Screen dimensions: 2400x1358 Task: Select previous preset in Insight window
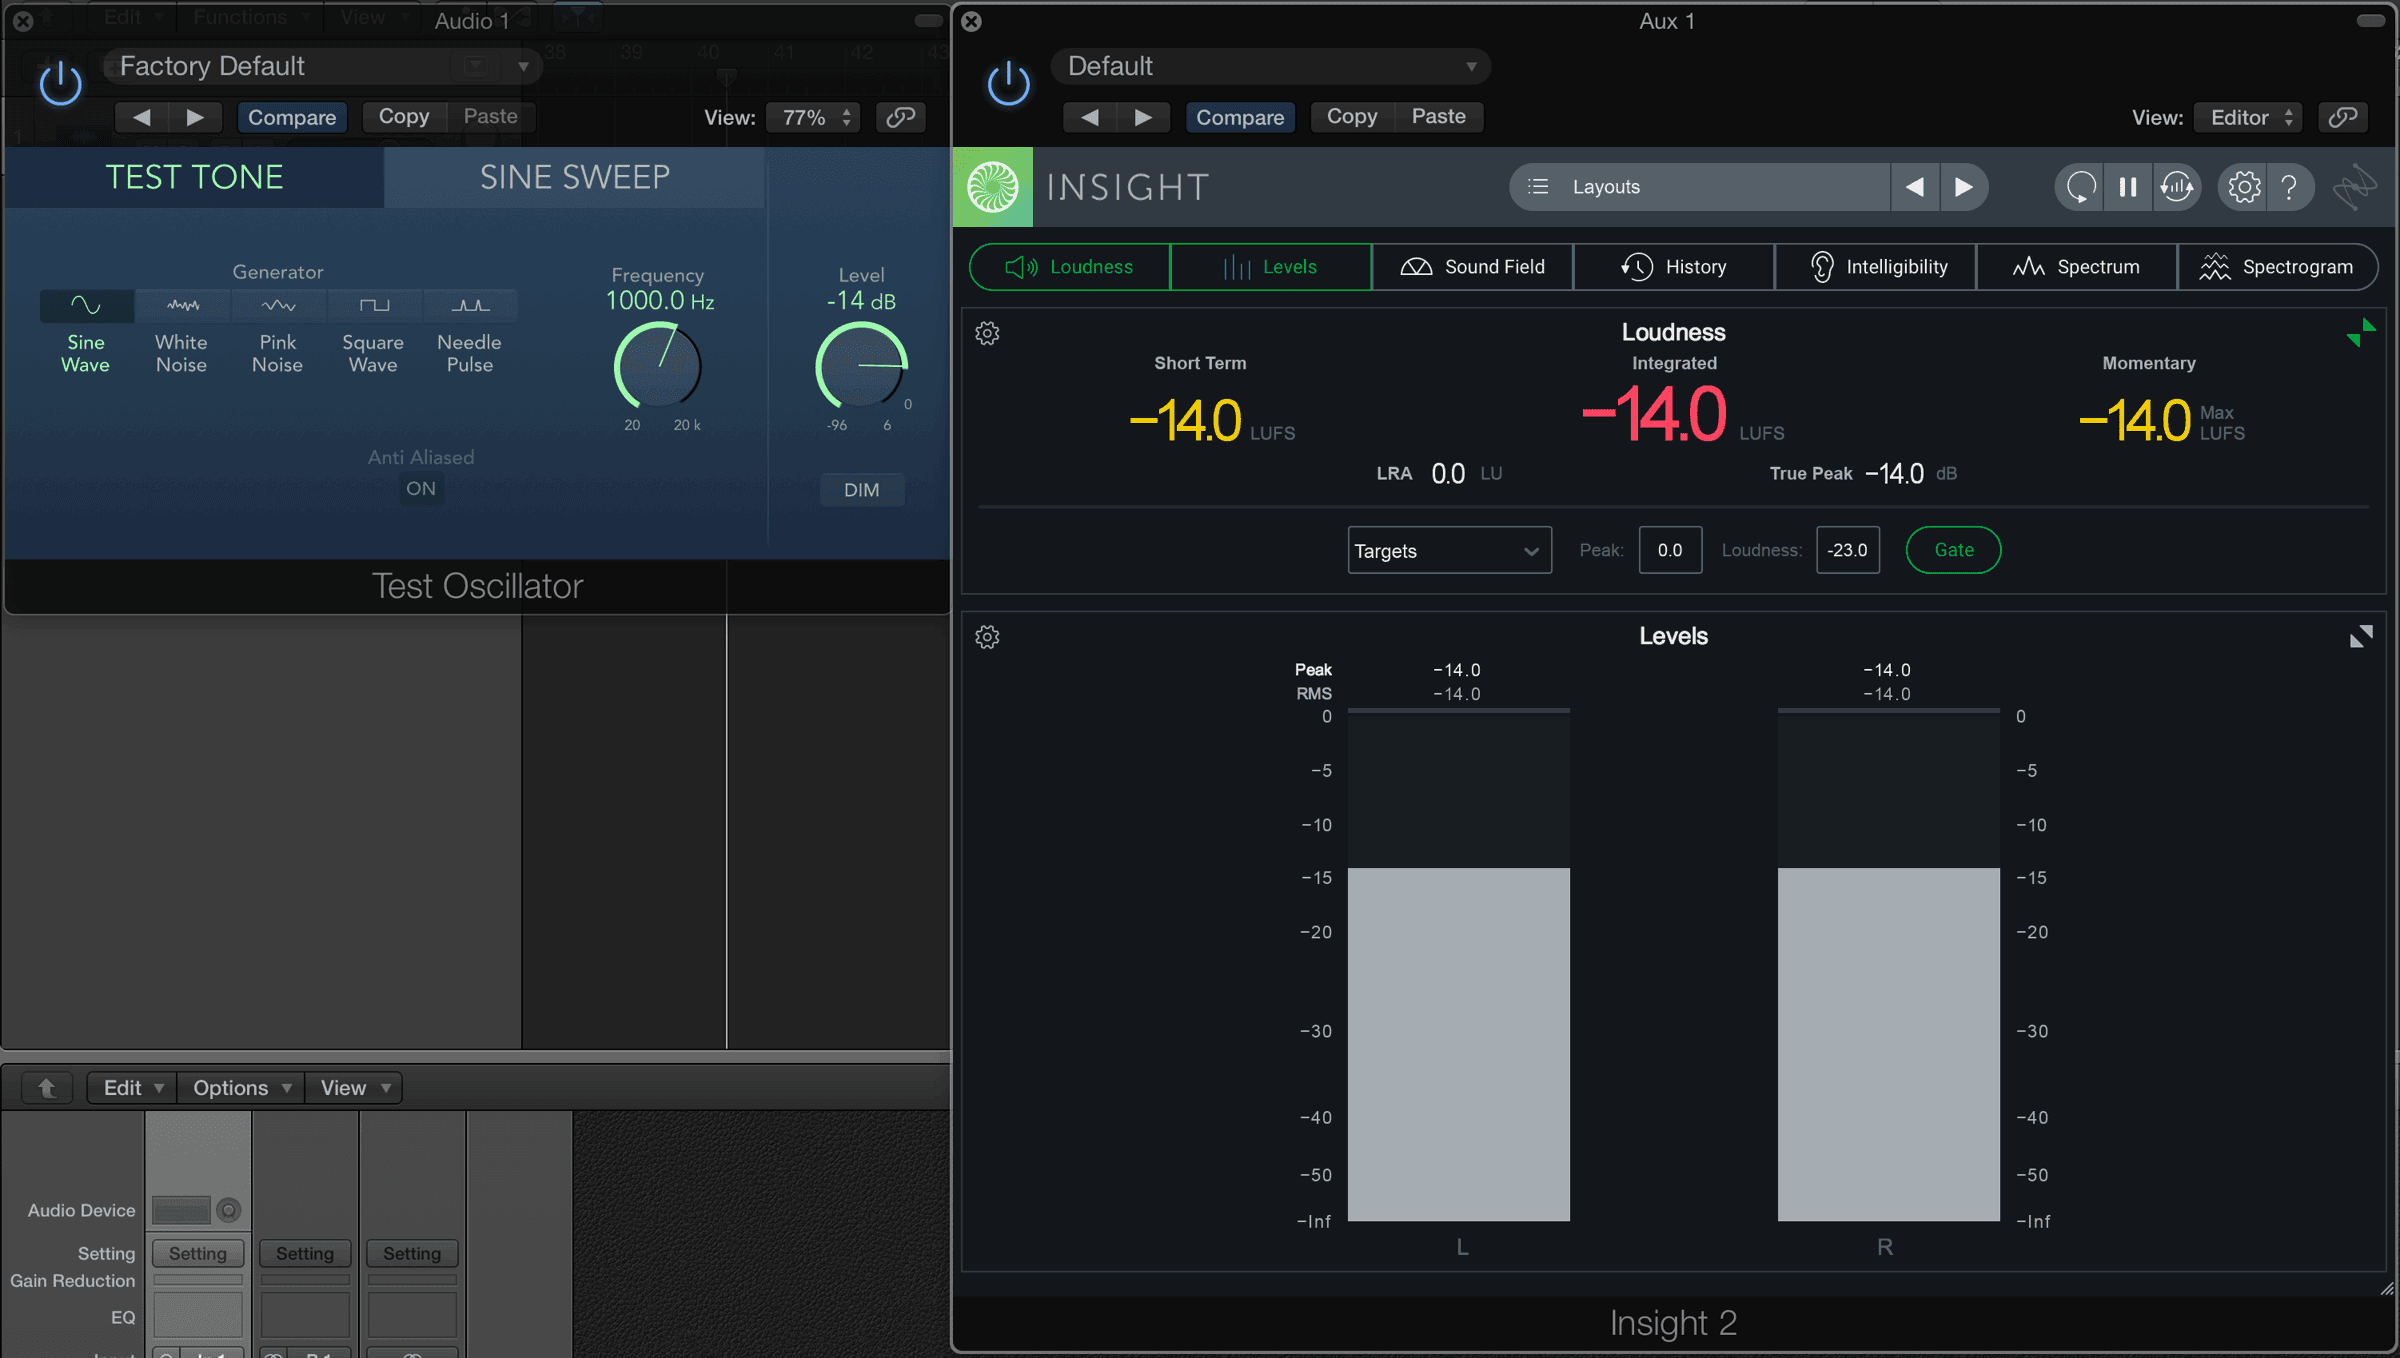click(1089, 117)
